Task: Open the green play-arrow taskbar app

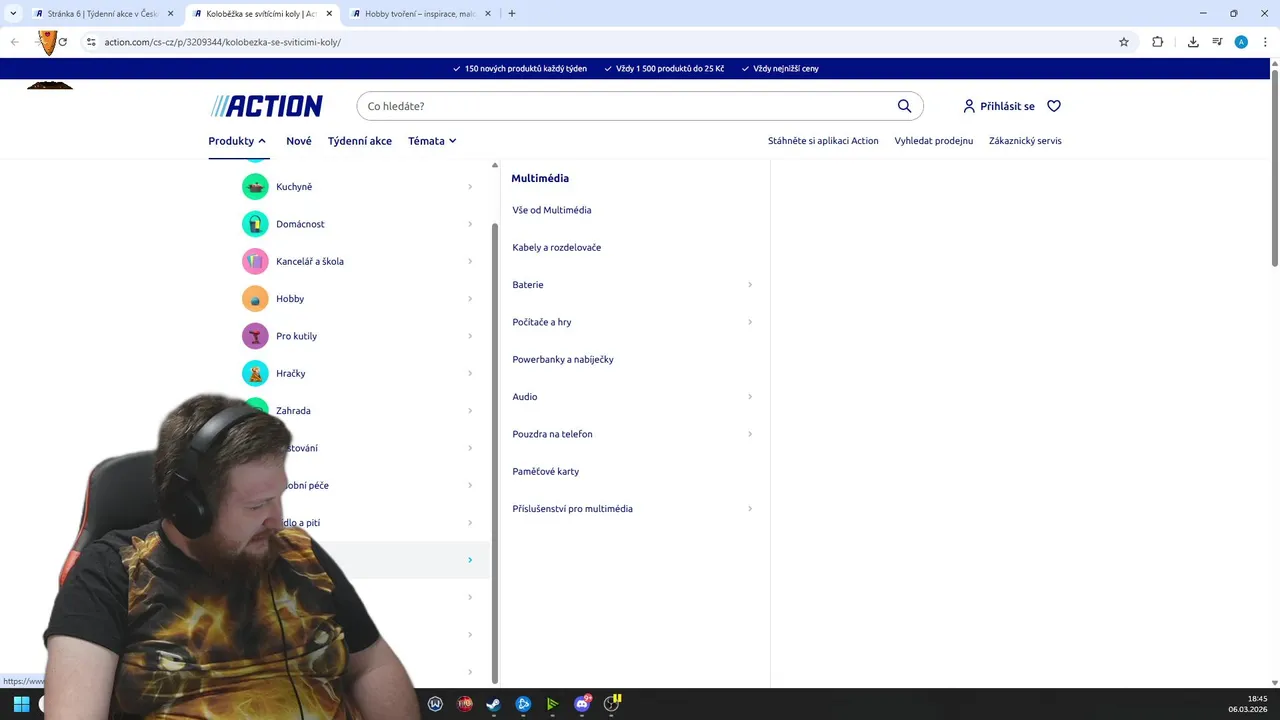Action: click(552, 704)
